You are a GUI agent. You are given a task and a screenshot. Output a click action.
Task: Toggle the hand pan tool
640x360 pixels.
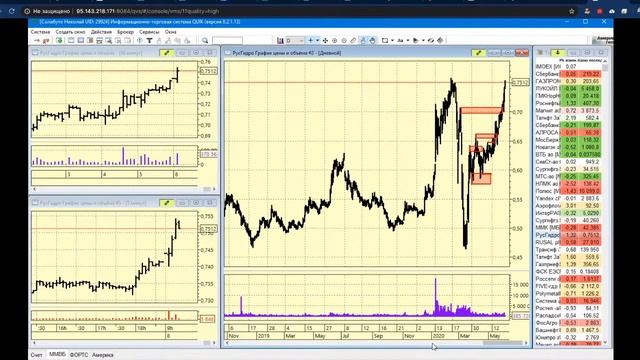coord(372,40)
